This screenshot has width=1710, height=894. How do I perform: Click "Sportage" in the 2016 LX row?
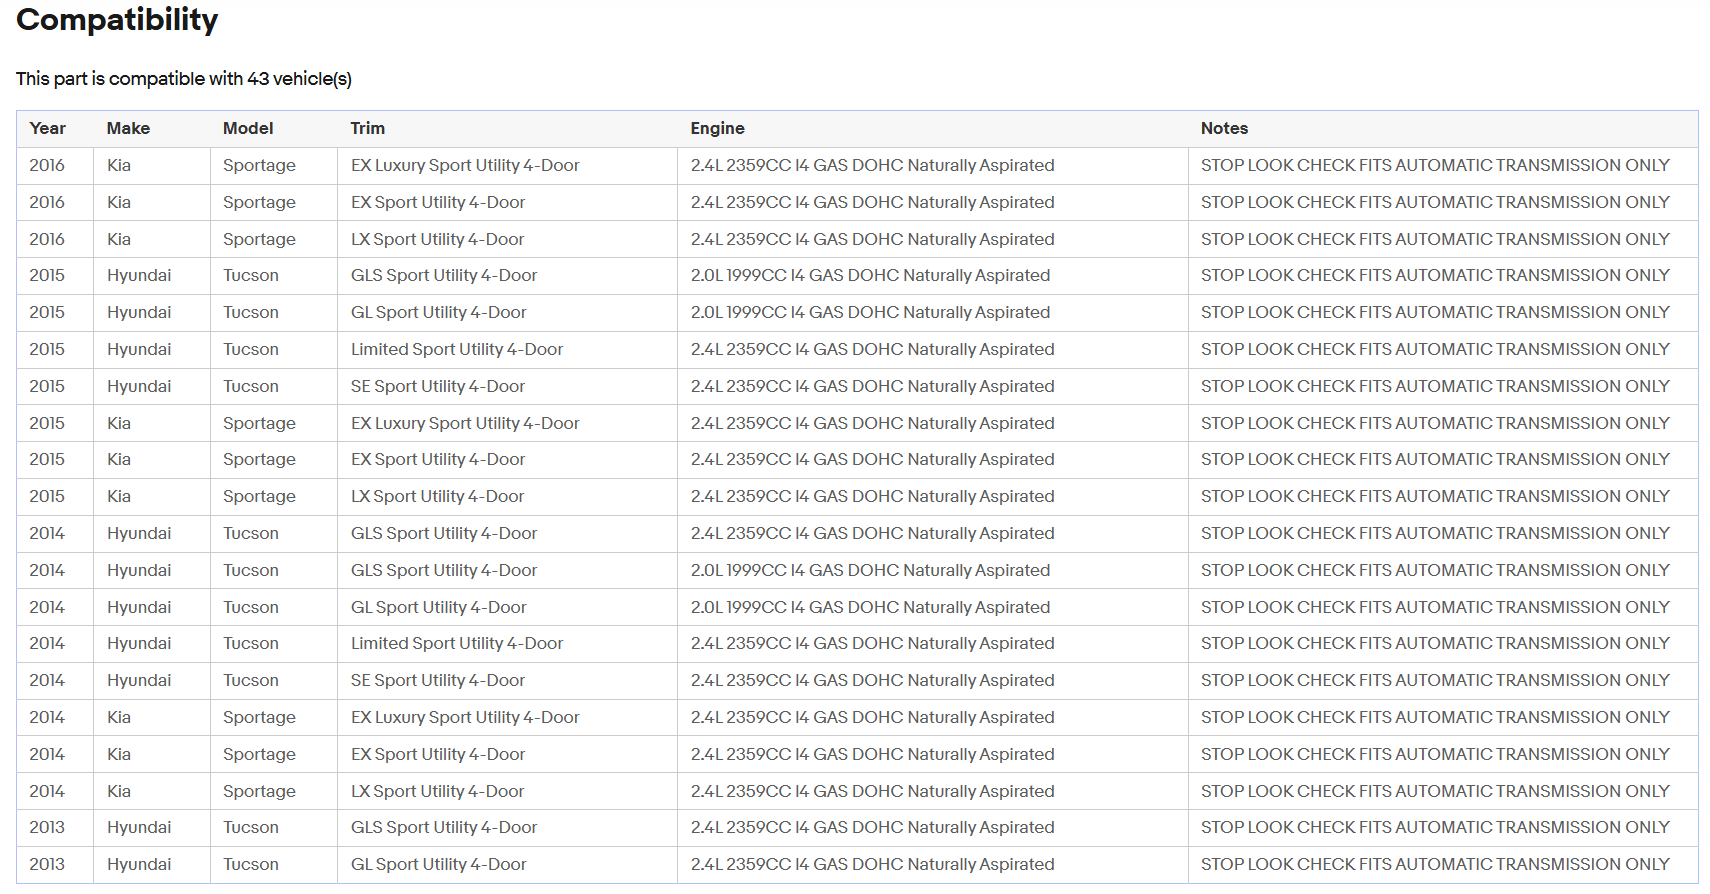(x=259, y=240)
